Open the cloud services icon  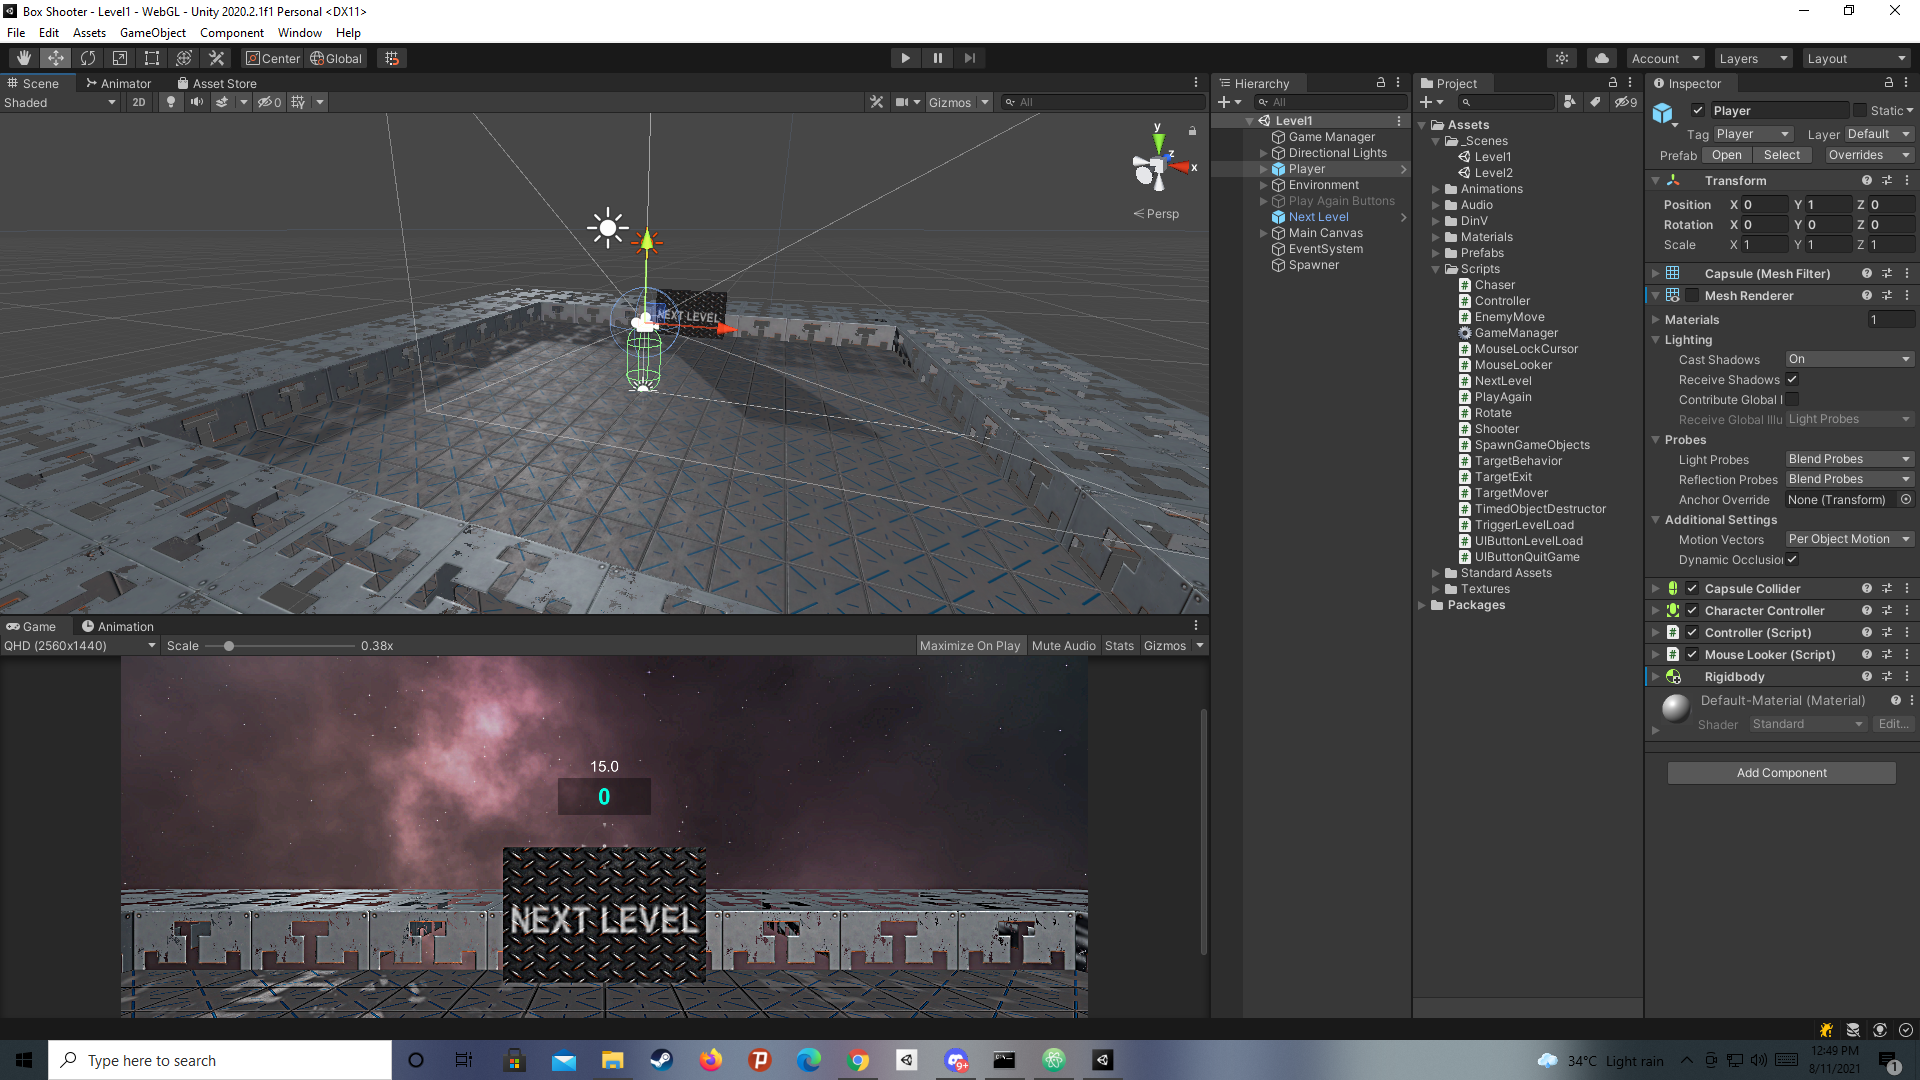1602,58
